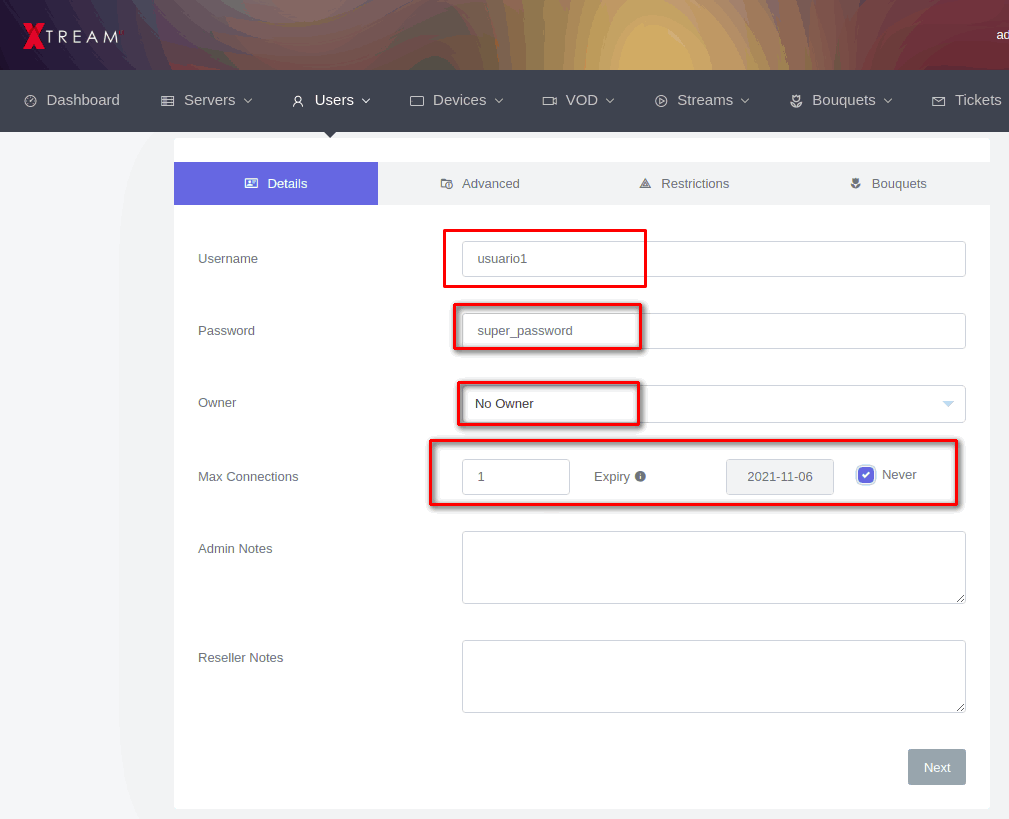The height and width of the screenshot is (819, 1009).
Task: Expand the Bouquets navigation menu
Action: pyautogui.click(x=842, y=100)
